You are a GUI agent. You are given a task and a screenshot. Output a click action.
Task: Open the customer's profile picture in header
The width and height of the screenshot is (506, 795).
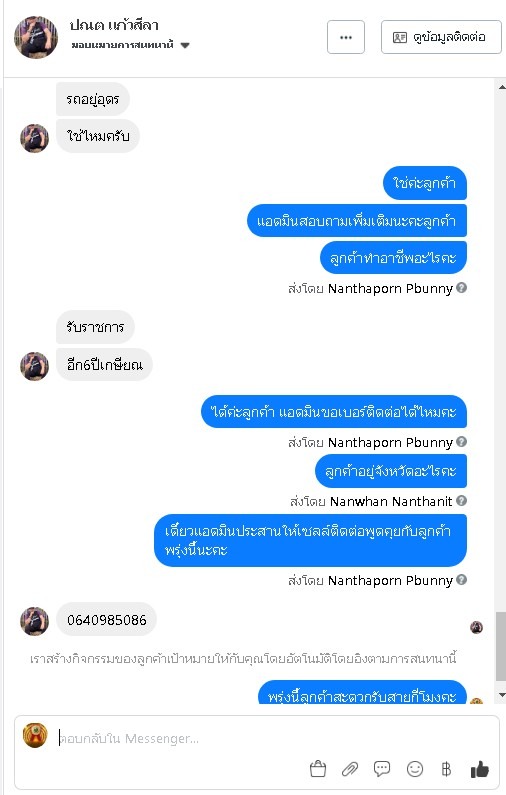coord(36,37)
